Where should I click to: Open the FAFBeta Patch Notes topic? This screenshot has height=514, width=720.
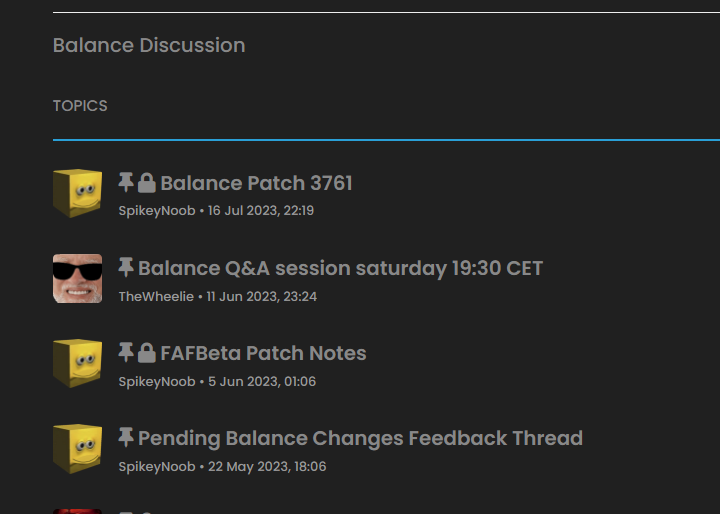point(264,353)
